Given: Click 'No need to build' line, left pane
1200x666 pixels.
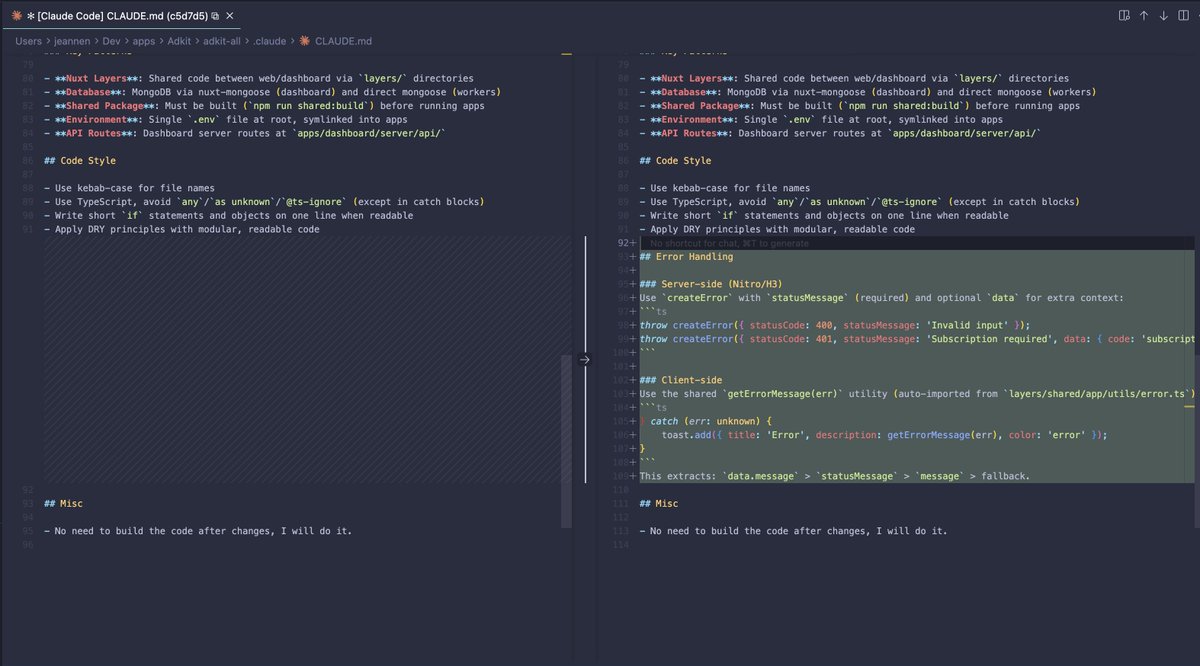Looking at the screenshot, I should tap(198, 531).
